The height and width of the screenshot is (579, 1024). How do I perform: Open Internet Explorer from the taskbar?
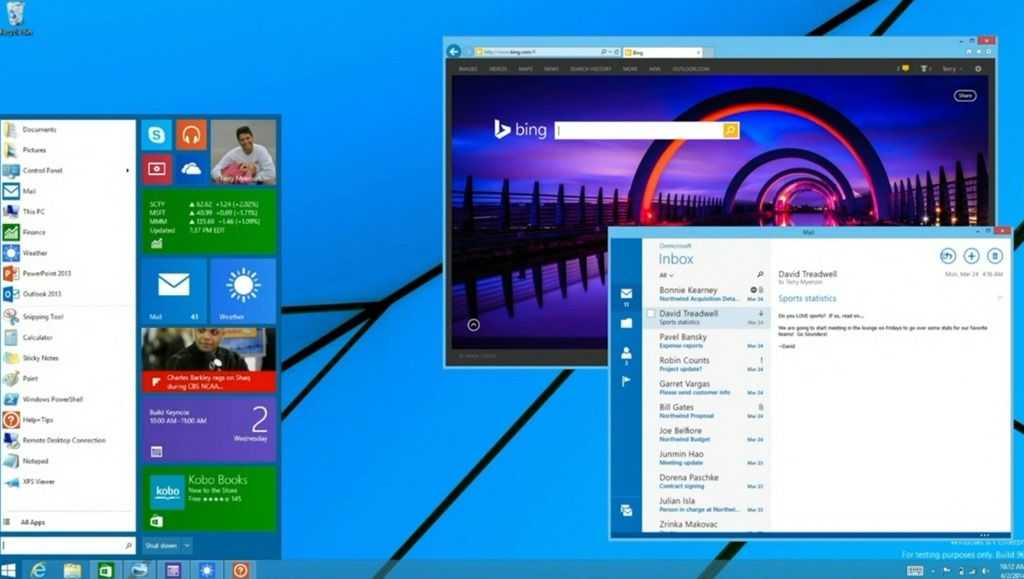39,570
